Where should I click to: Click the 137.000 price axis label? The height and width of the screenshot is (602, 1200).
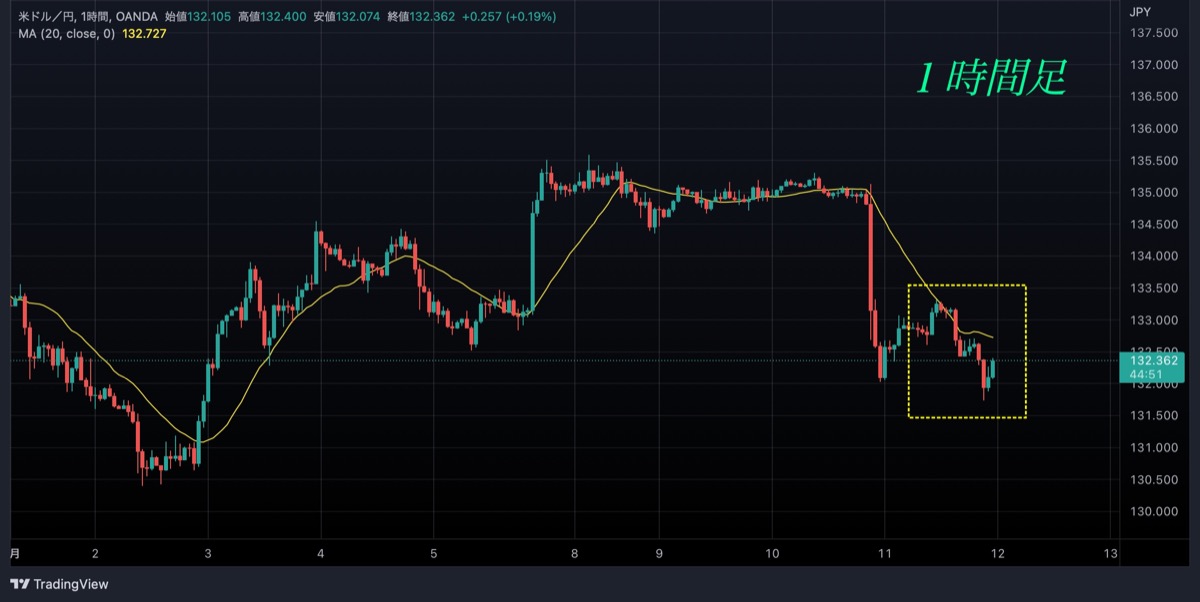[x=1152, y=65]
